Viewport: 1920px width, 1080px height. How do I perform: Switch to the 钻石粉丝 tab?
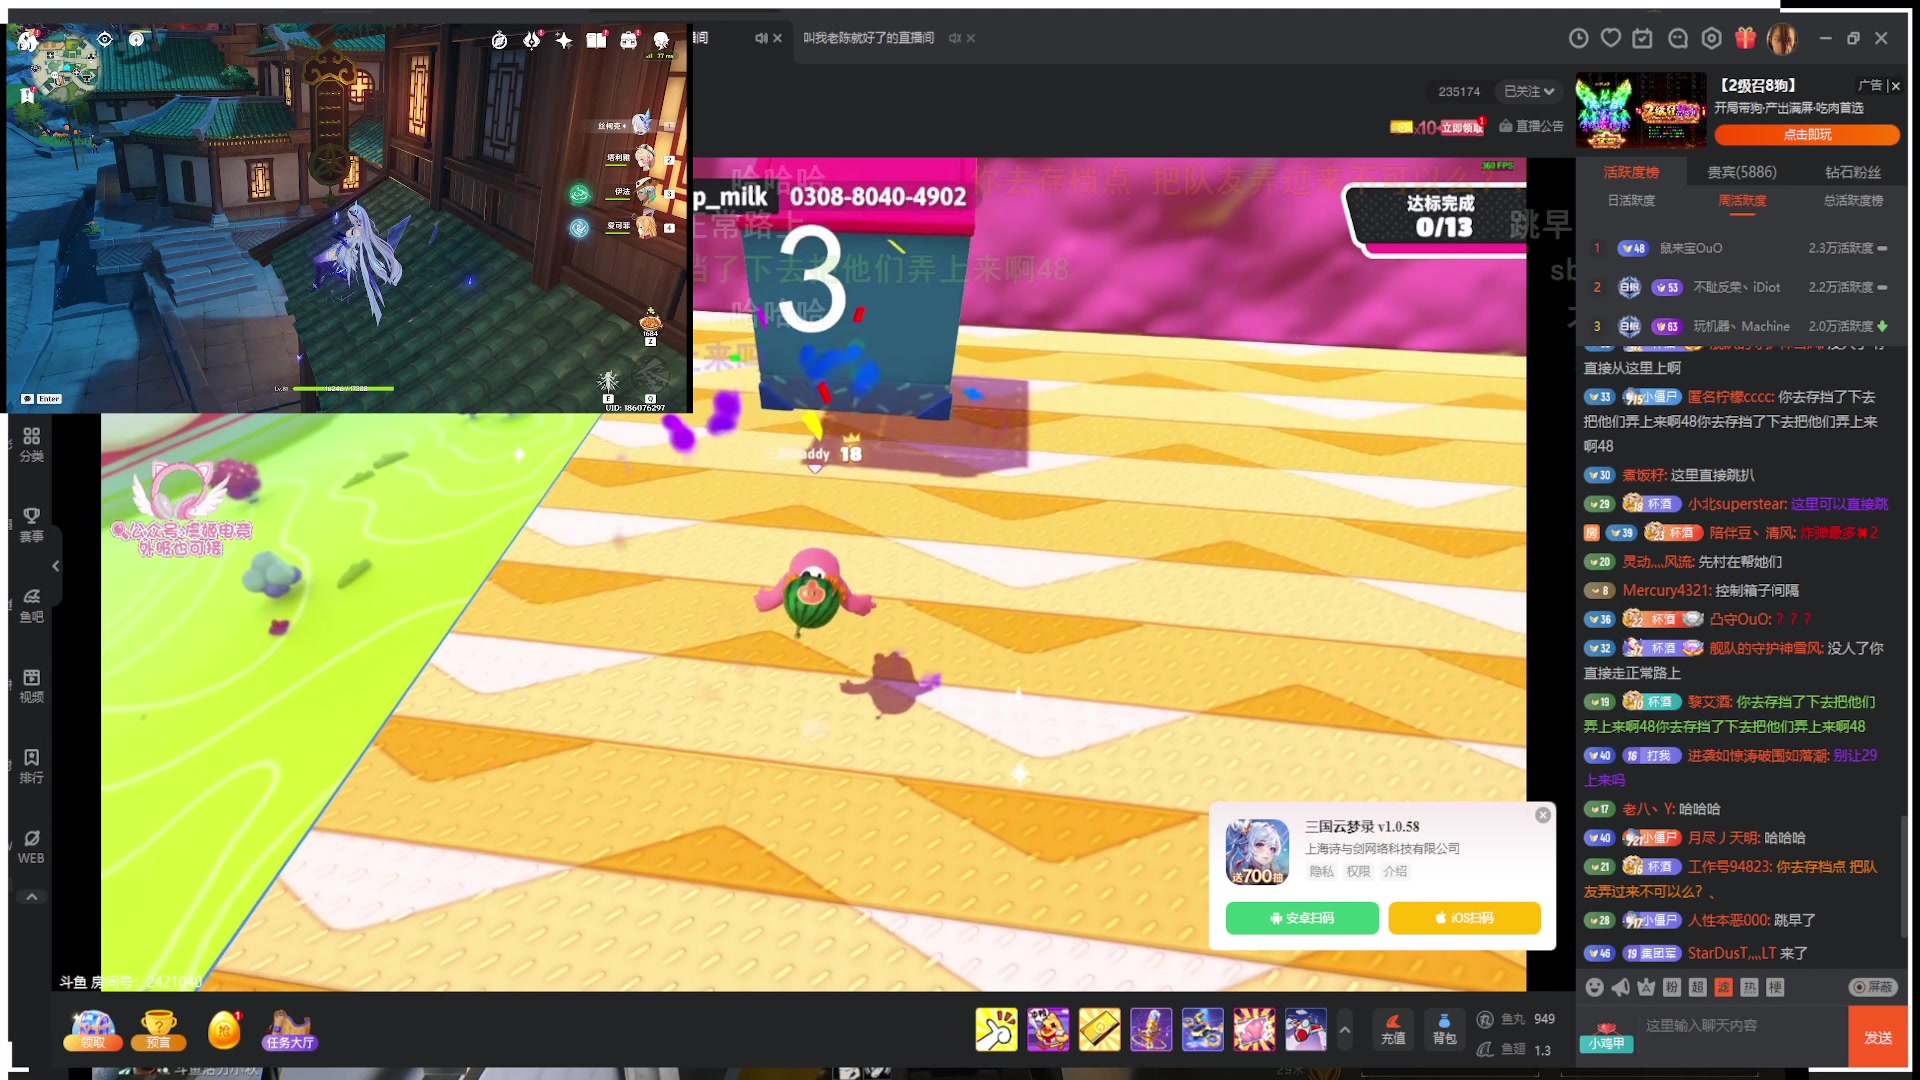point(1853,172)
